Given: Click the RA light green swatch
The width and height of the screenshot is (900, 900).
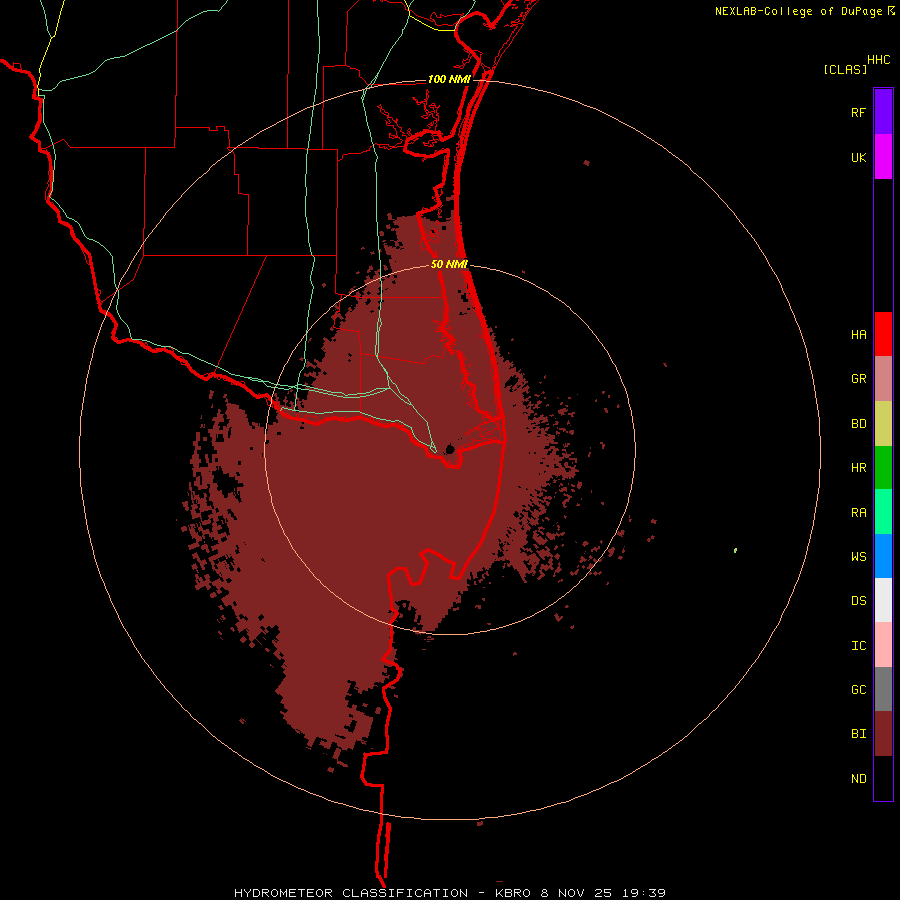Looking at the screenshot, I should coord(883,512).
